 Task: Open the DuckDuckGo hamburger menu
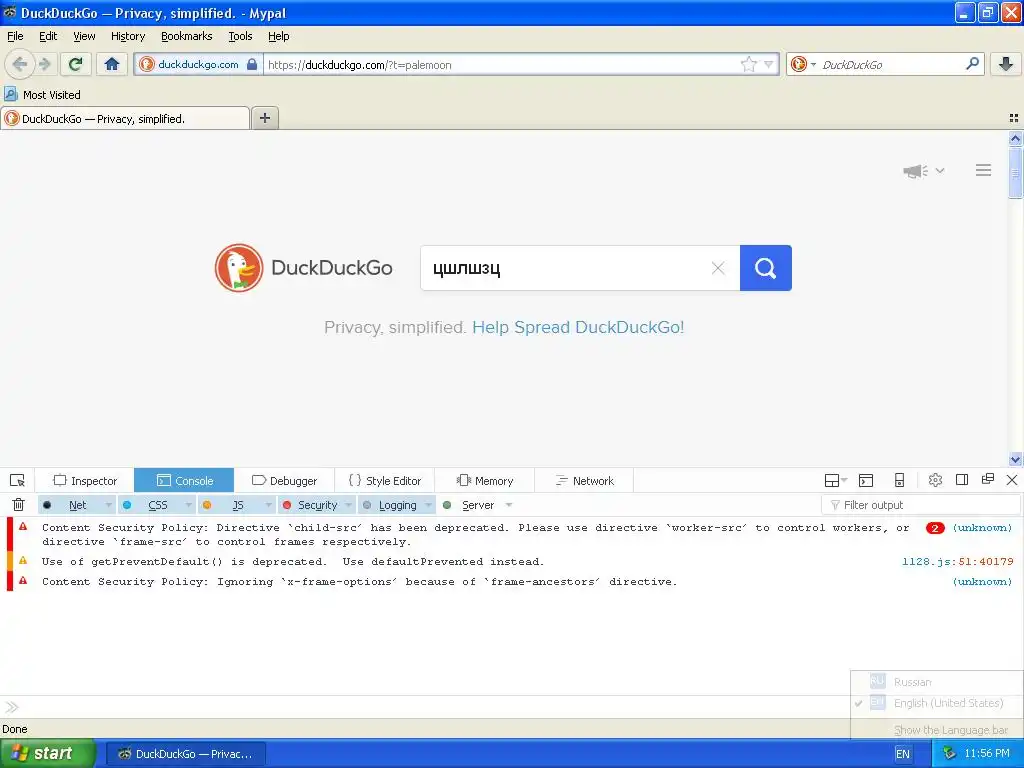(984, 170)
